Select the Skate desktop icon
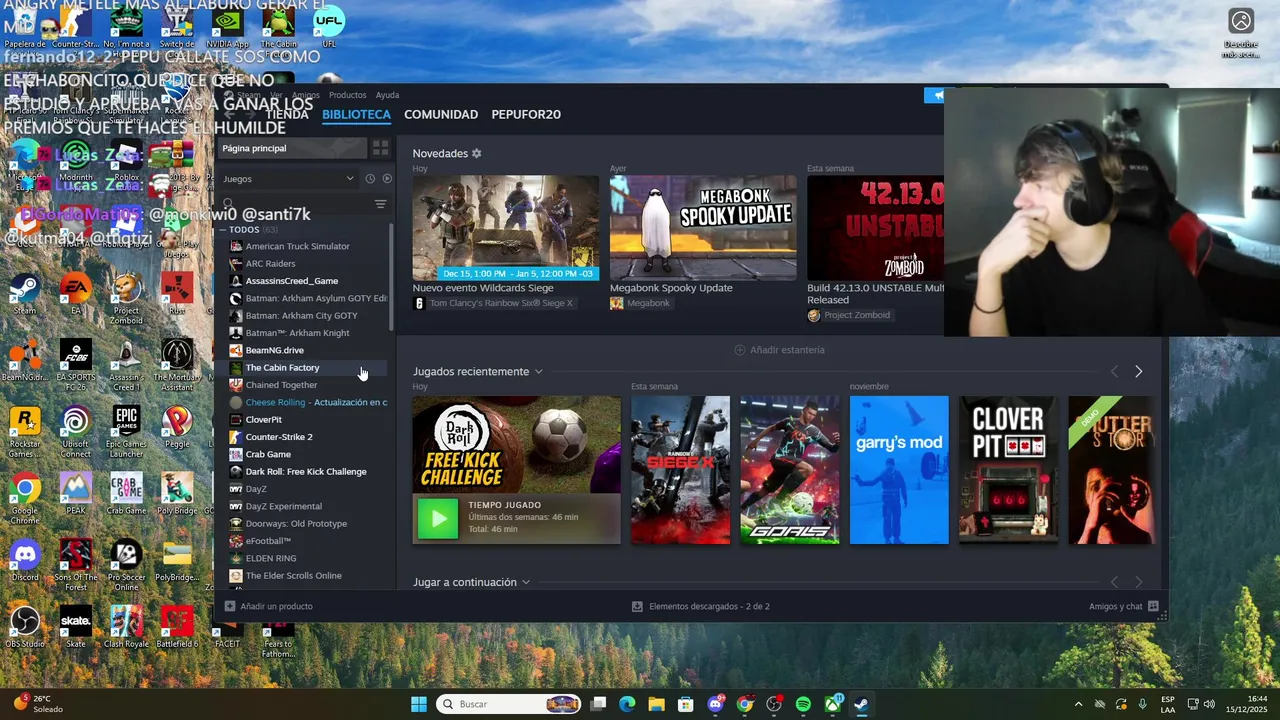 point(75,627)
